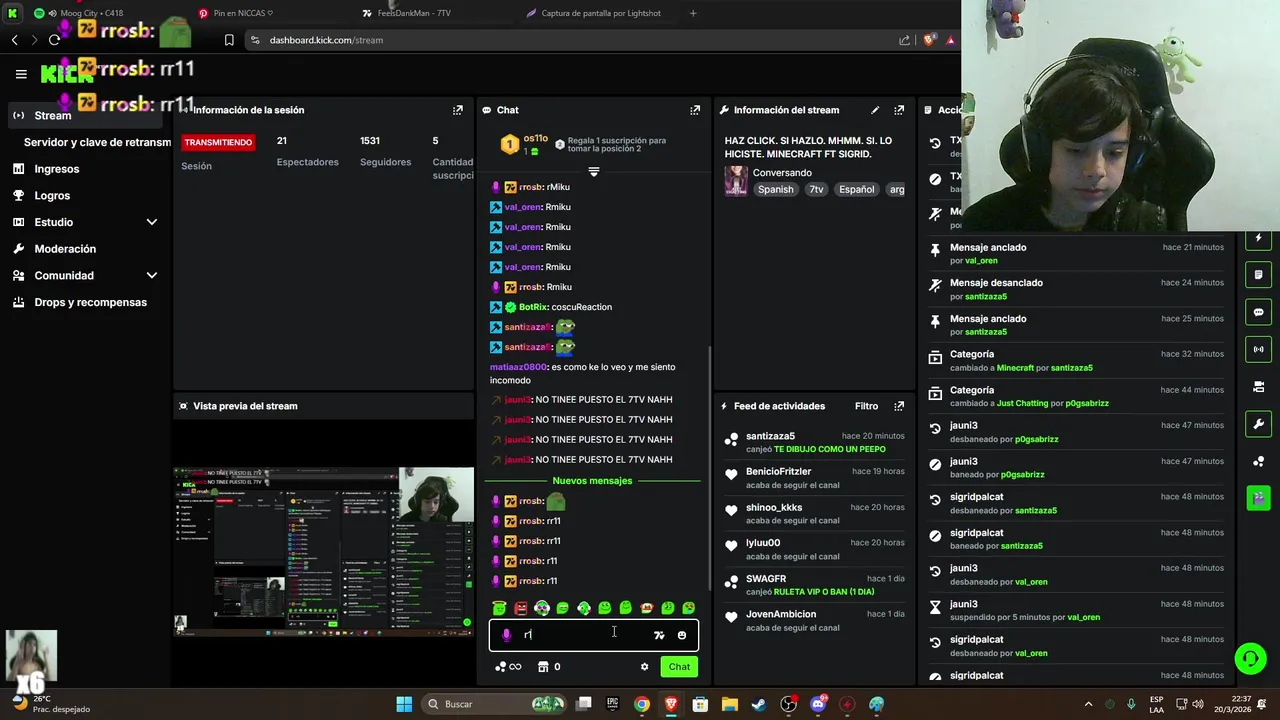Viewport: 1280px width, 720px height.
Task: Open Brave browser from taskbar
Action: coord(671,704)
